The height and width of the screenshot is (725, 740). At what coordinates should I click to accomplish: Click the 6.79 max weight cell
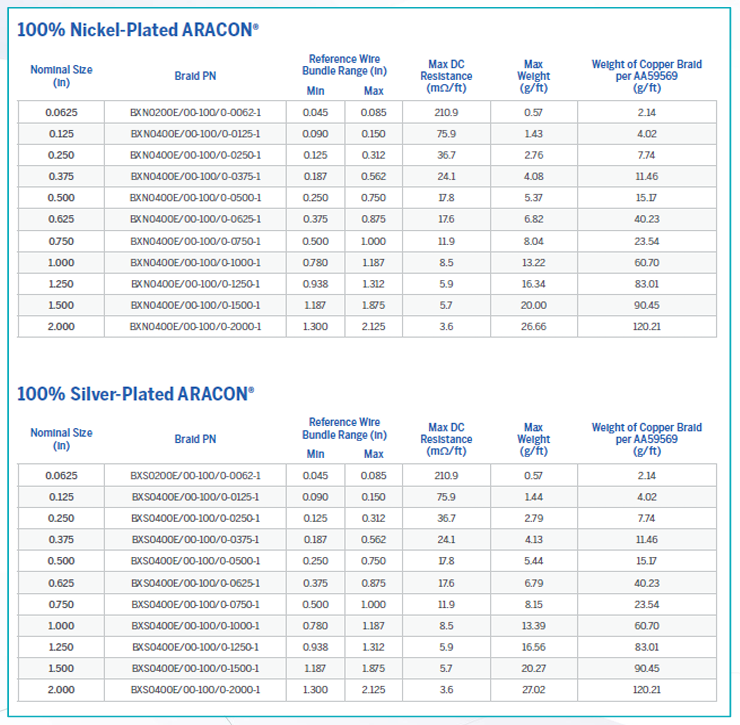pos(533,582)
